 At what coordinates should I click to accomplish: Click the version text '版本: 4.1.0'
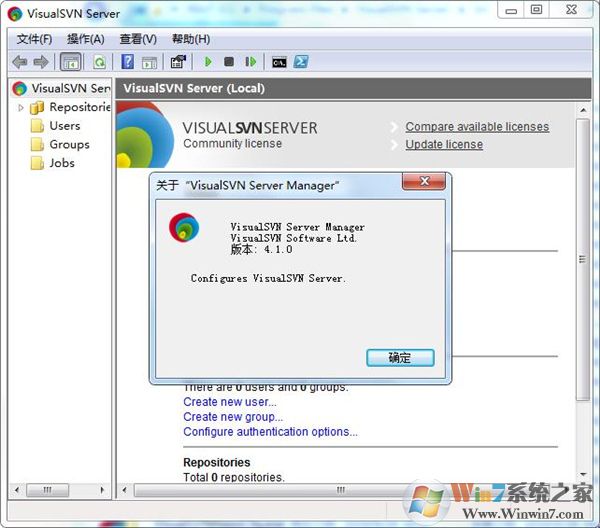261,249
